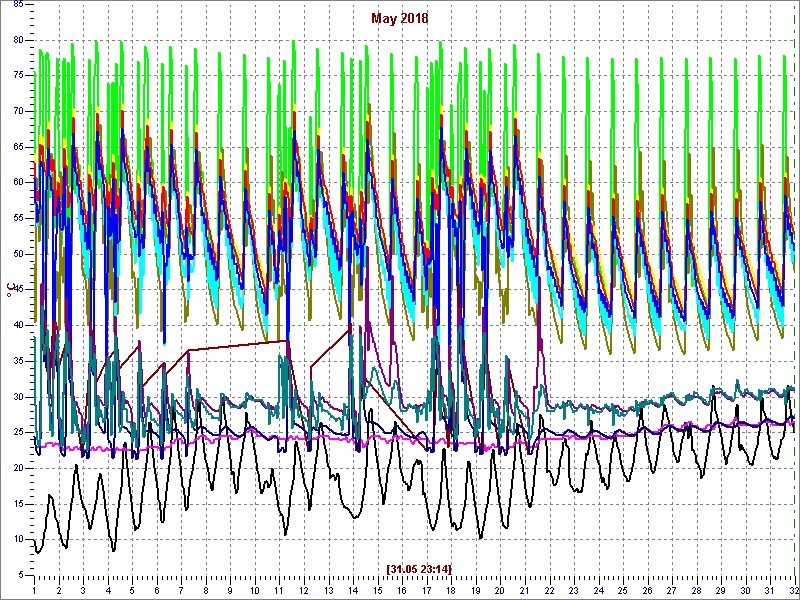
Task: Select day 1 on the x-axis
Action: click(x=34, y=589)
